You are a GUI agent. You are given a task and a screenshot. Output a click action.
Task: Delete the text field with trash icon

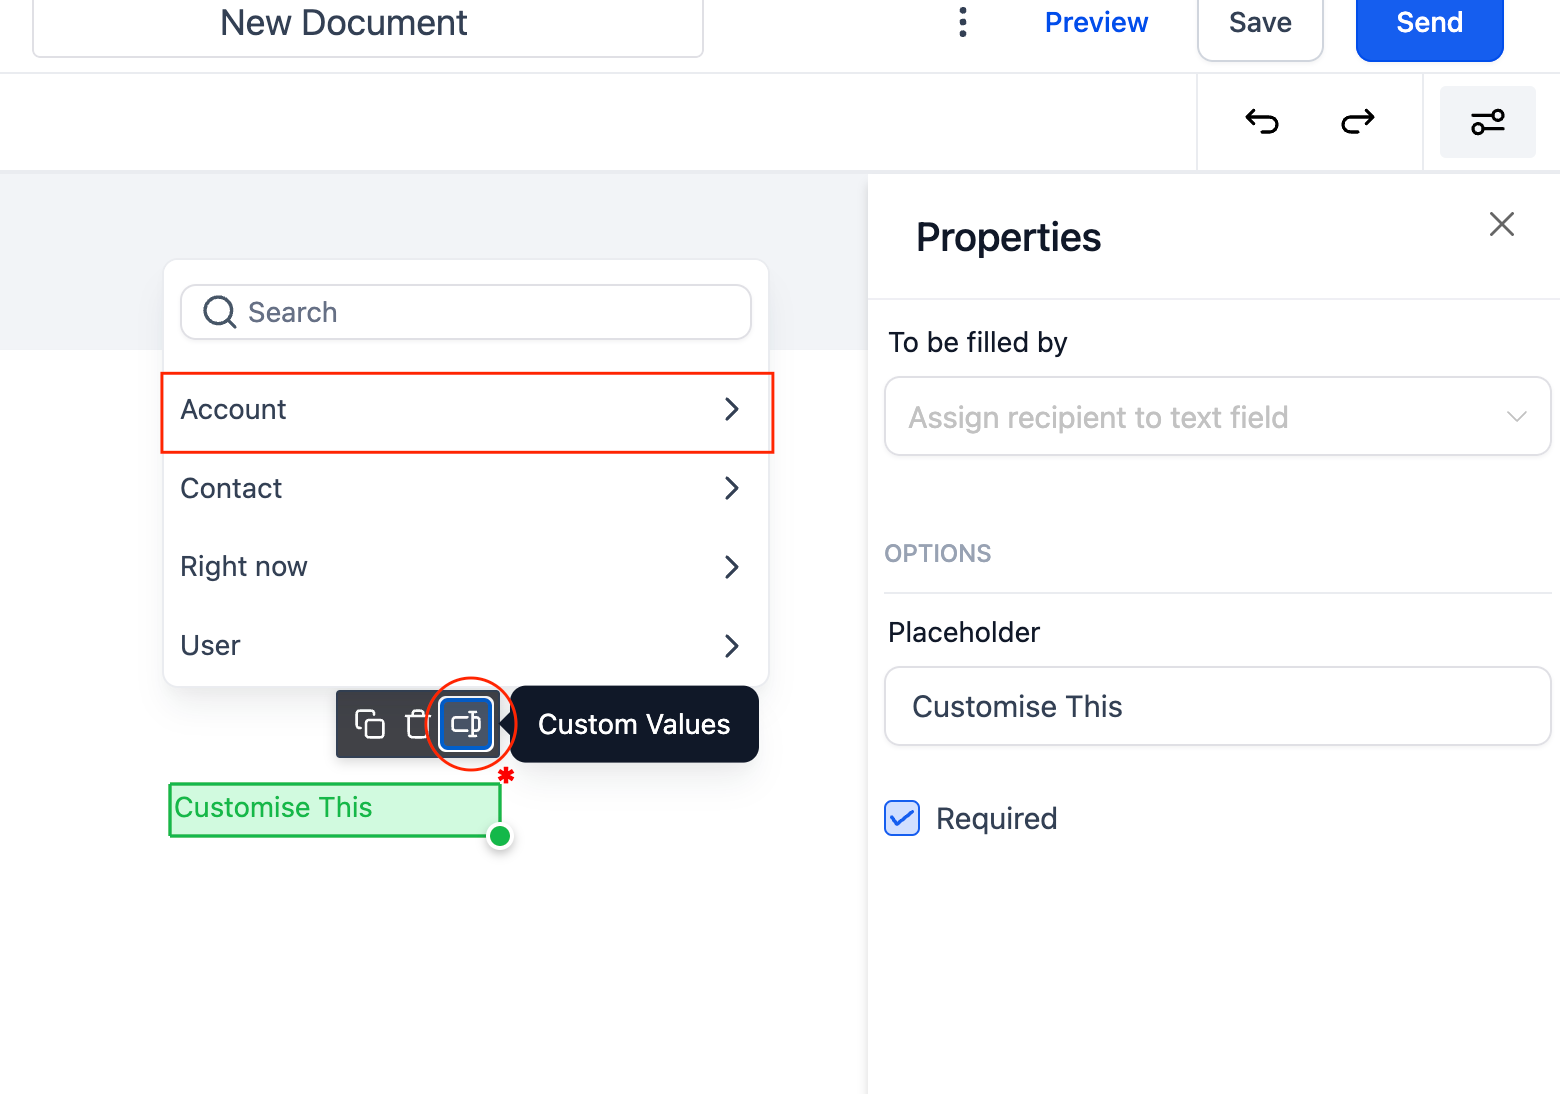pyautogui.click(x=417, y=724)
